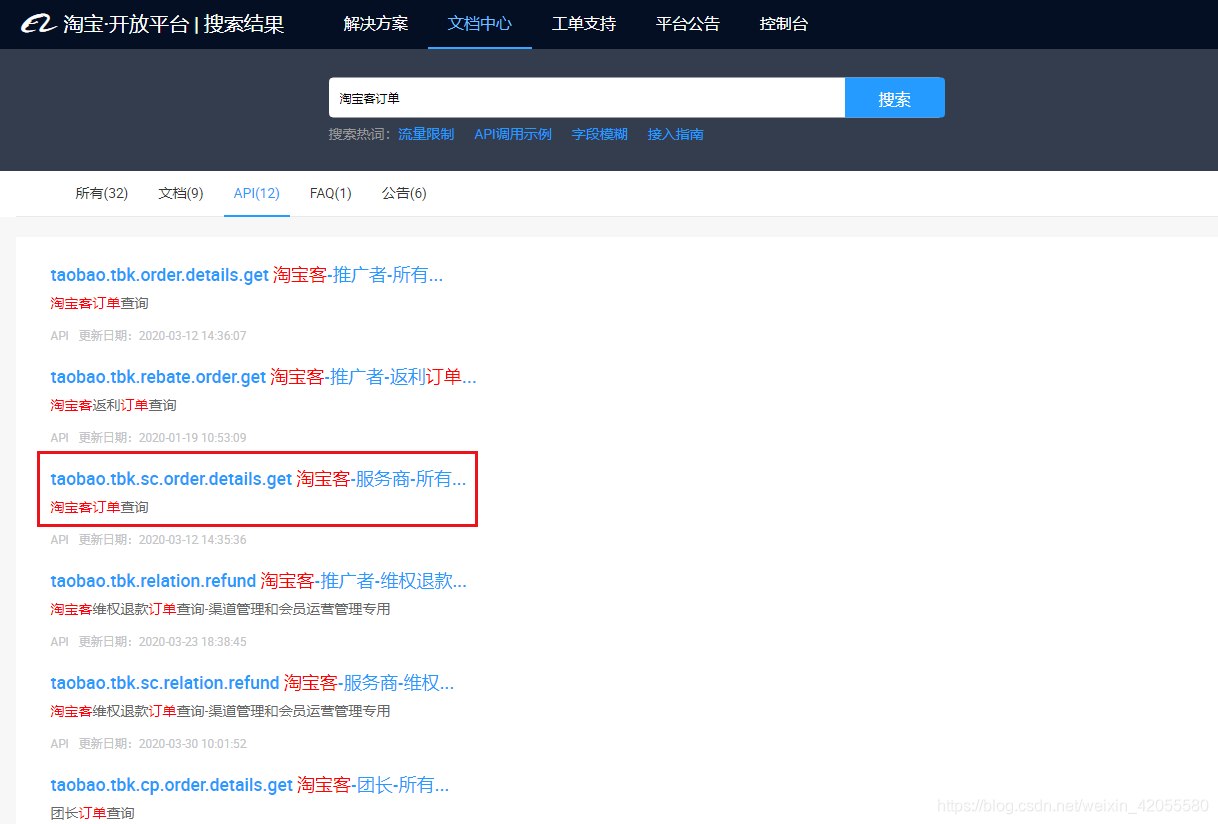This screenshot has width=1218, height=824.
Task: Open the 文档中心 menu
Action: (480, 24)
